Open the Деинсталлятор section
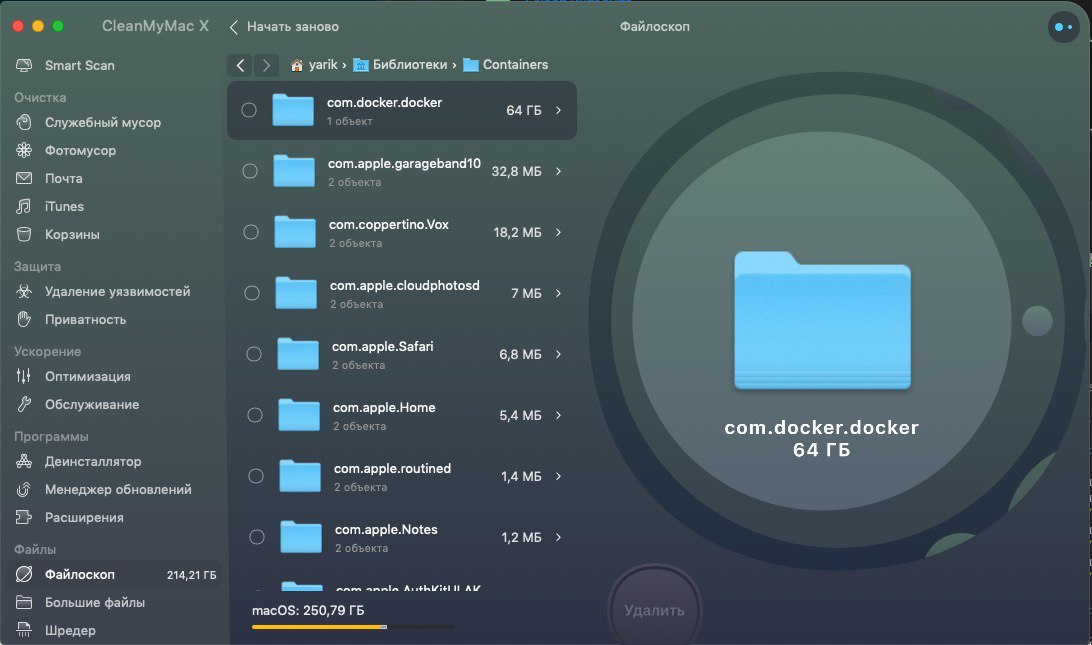1092x645 pixels. 93,461
